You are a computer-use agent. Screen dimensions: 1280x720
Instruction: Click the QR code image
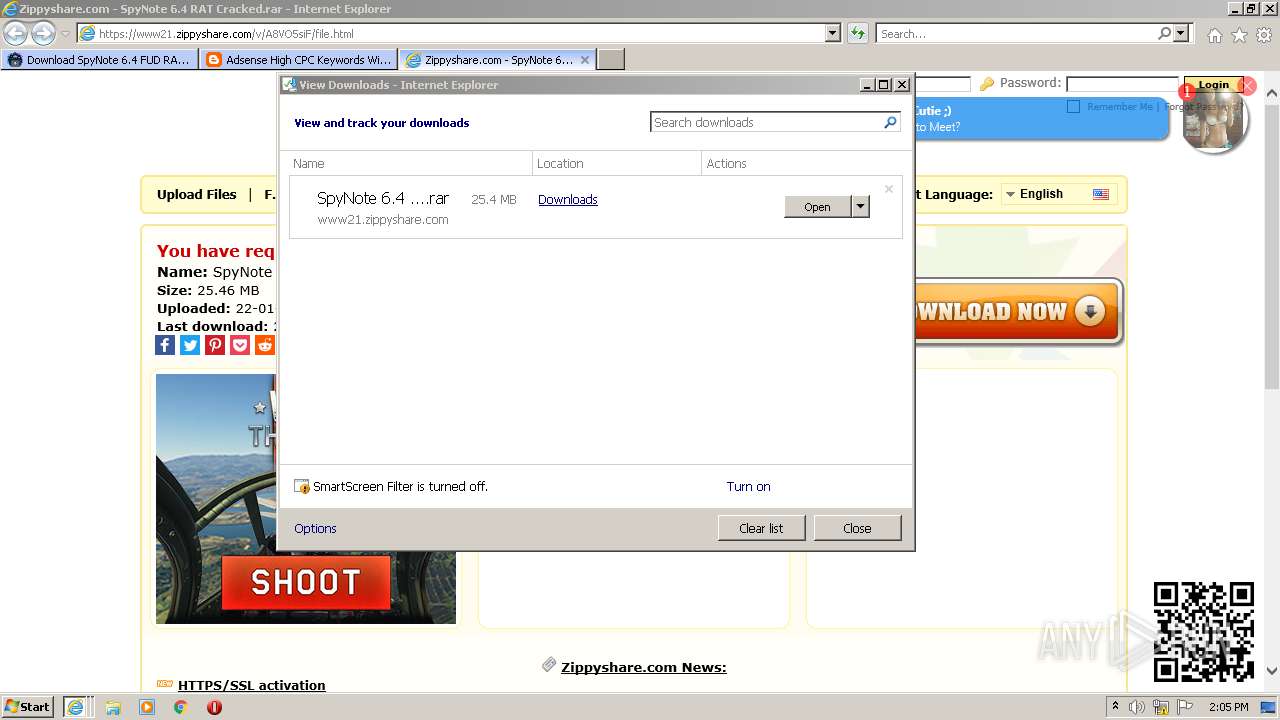point(1204,632)
